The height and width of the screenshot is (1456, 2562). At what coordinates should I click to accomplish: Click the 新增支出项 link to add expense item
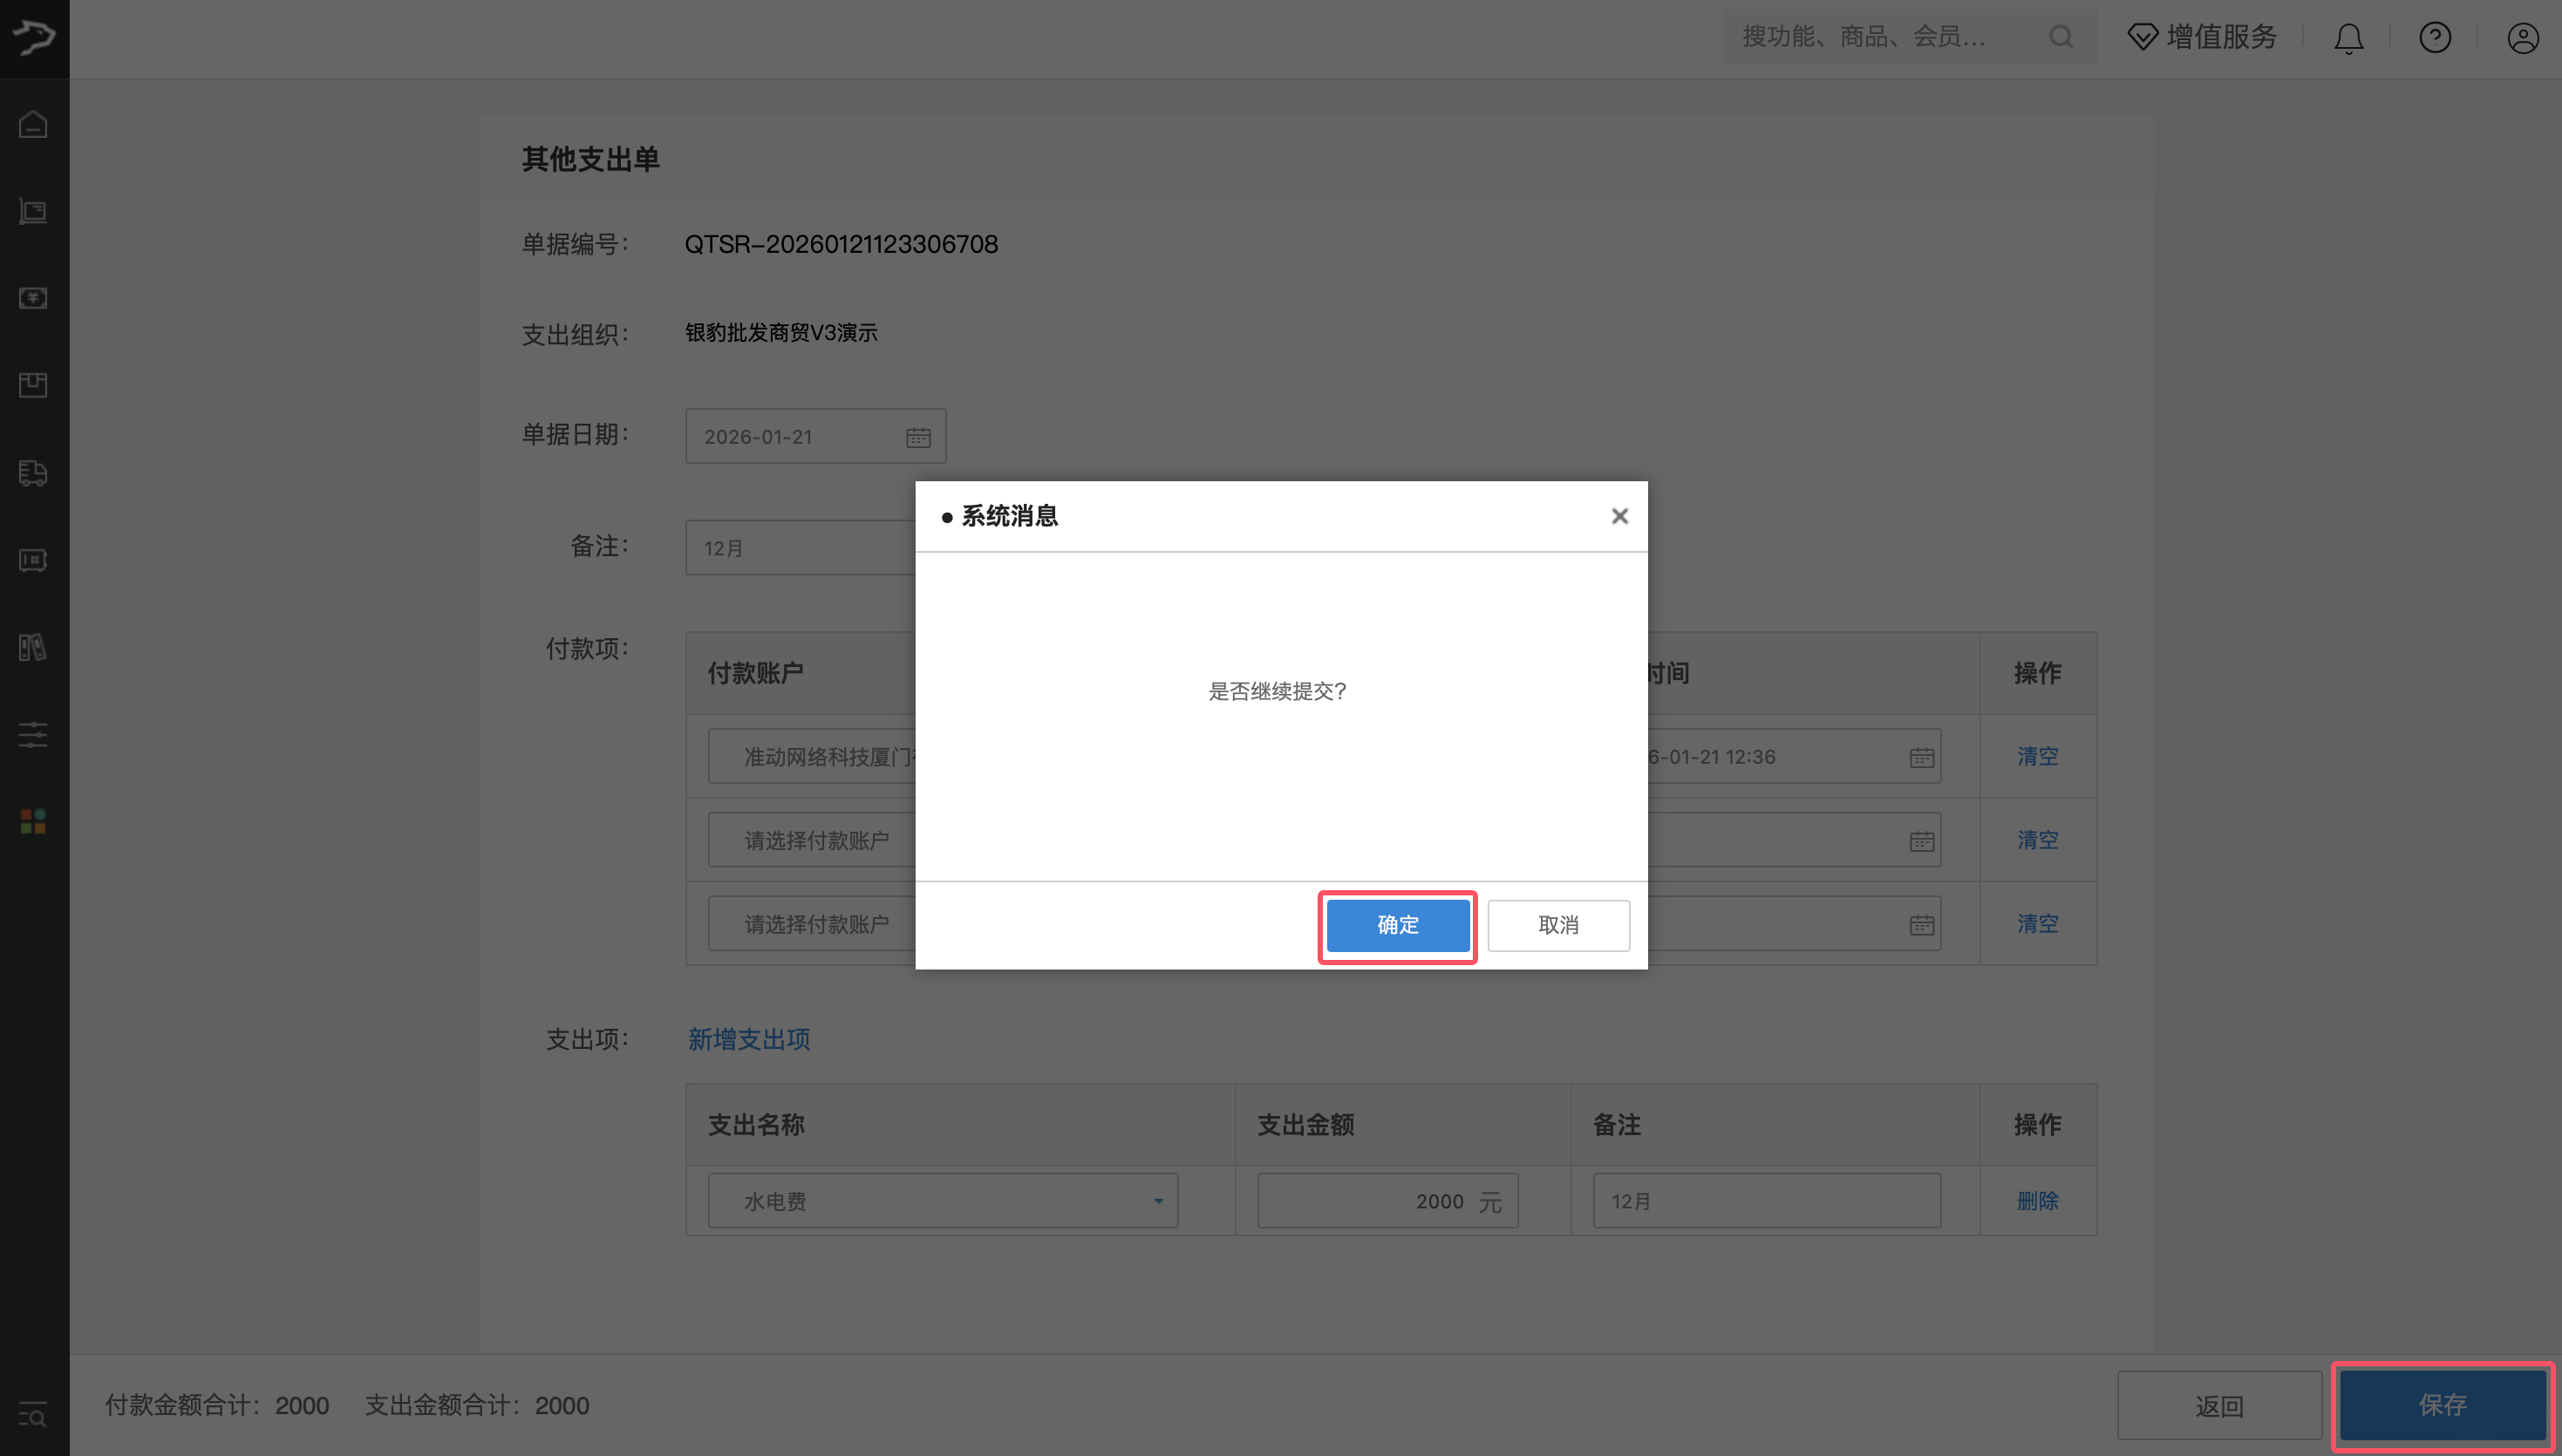[748, 1039]
